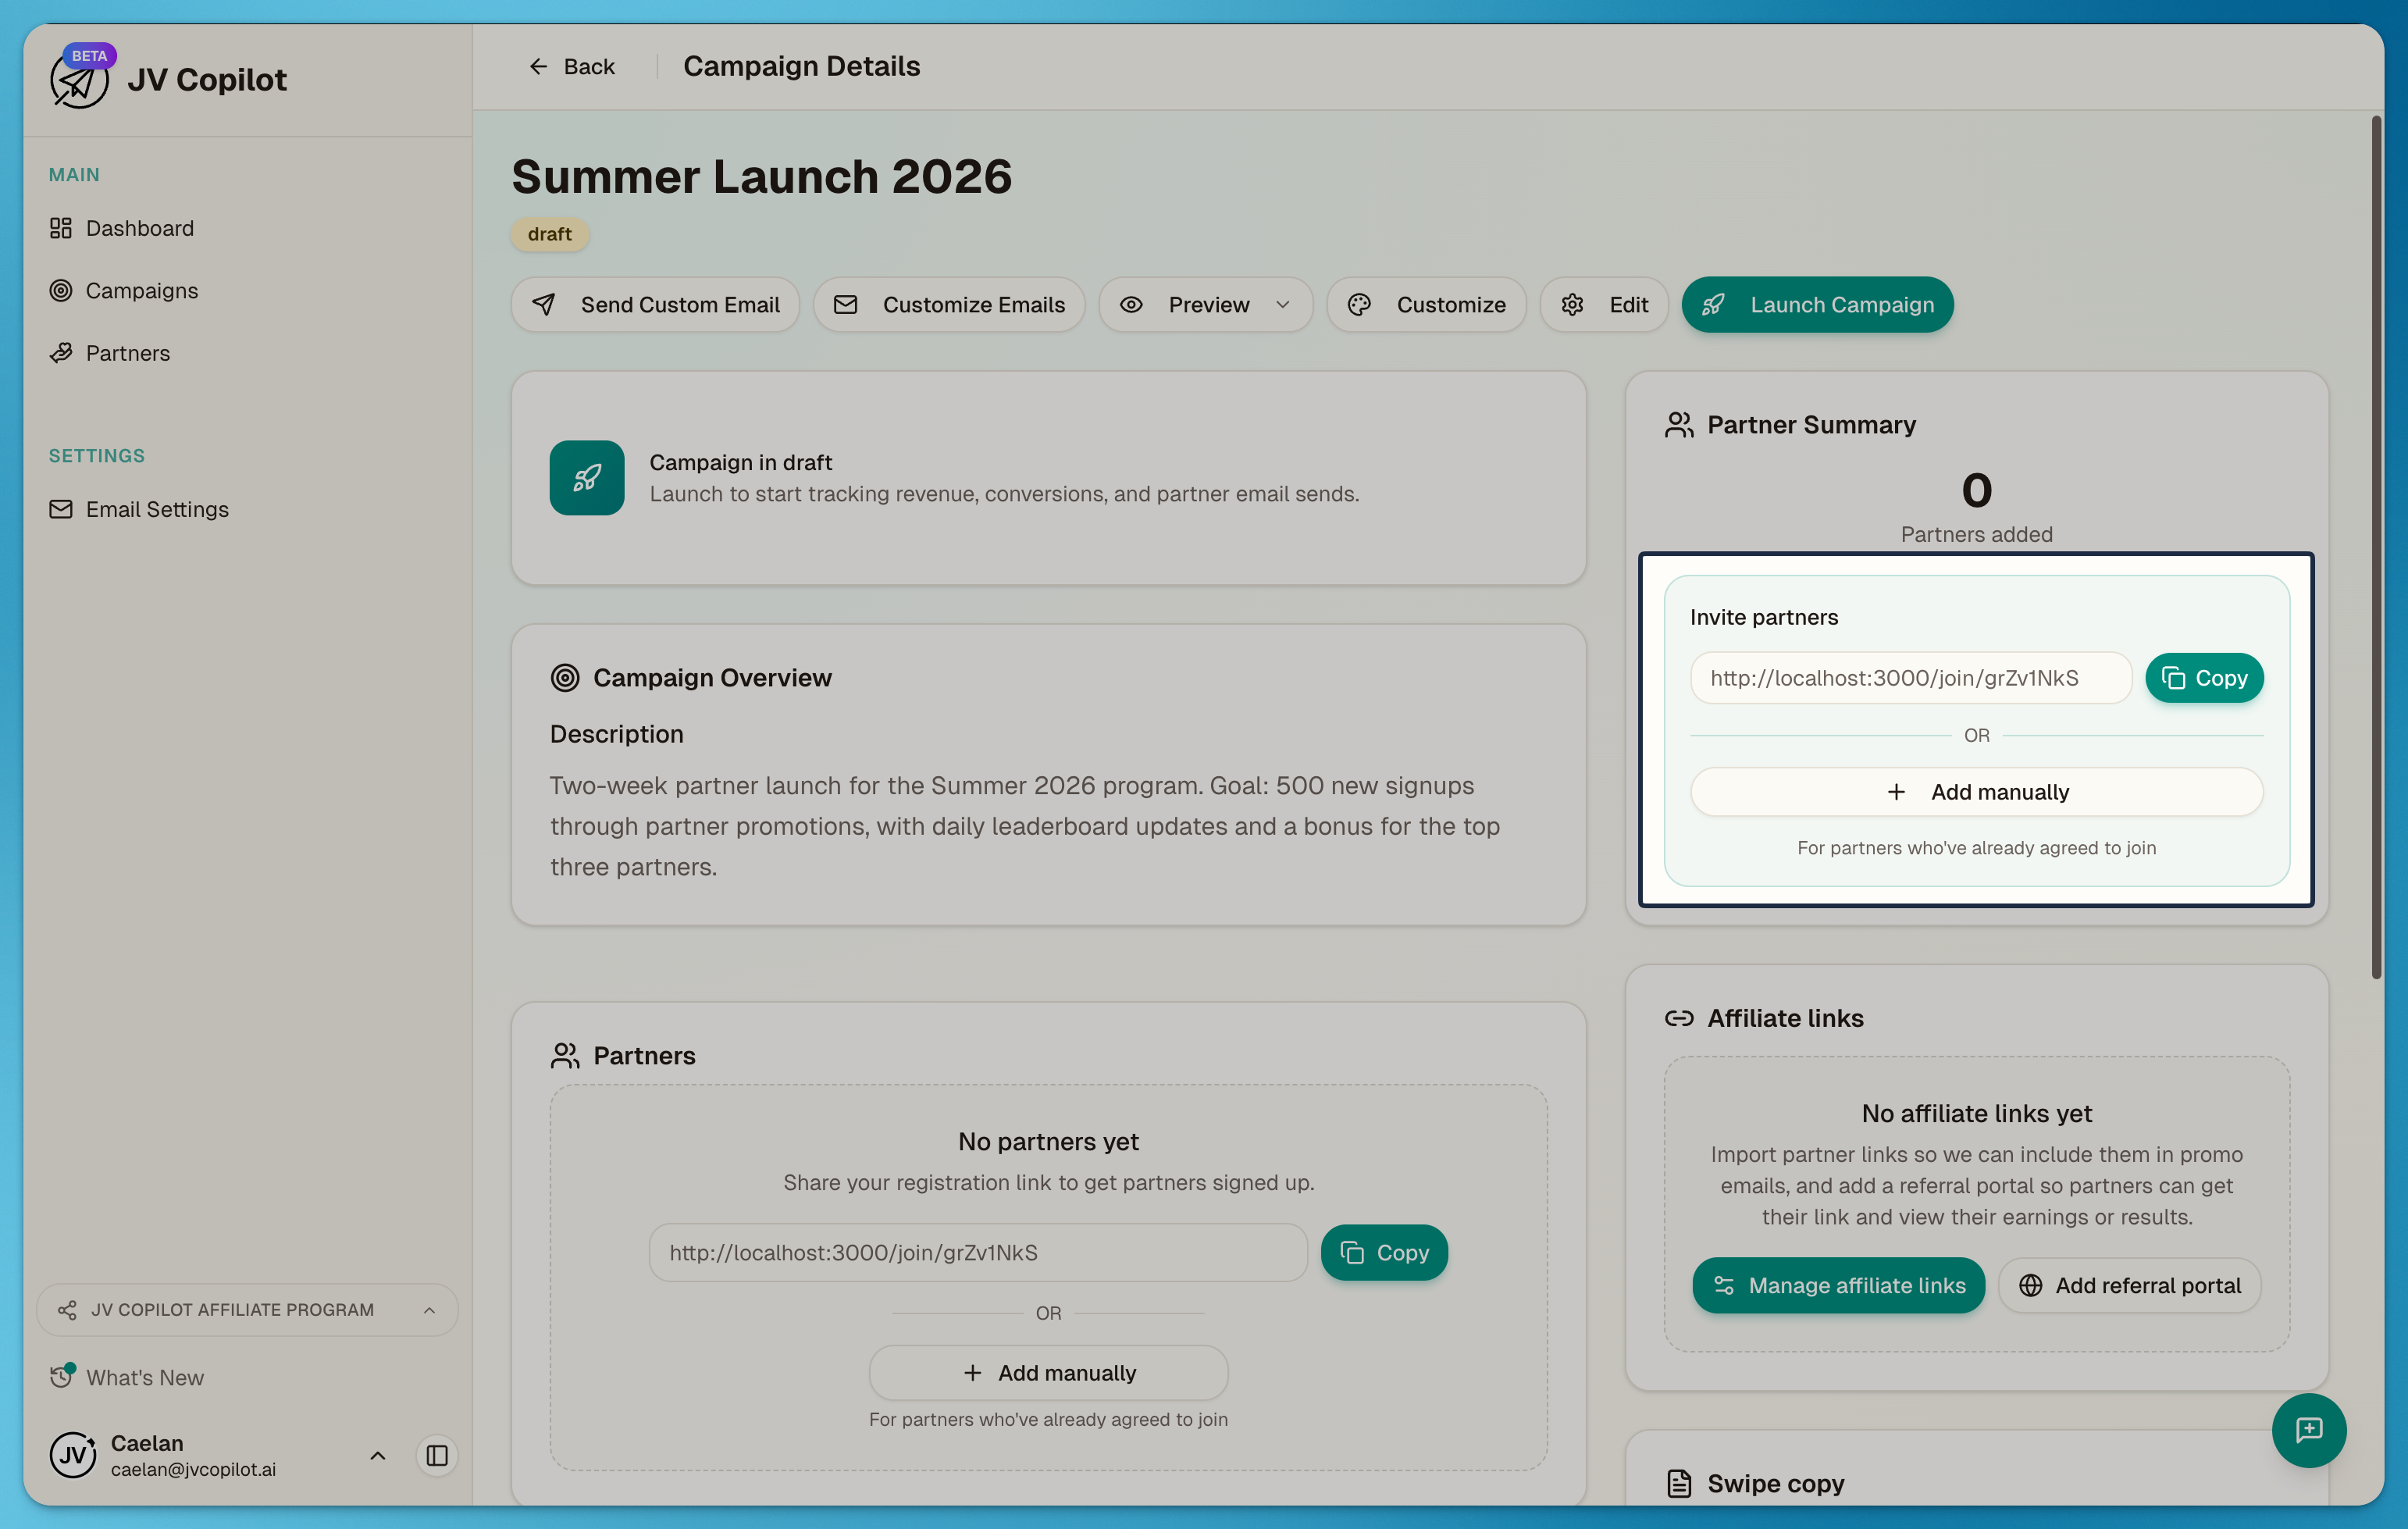The image size is (2408, 1529).
Task: Click the BETA badge on the logo
Action: click(x=89, y=56)
